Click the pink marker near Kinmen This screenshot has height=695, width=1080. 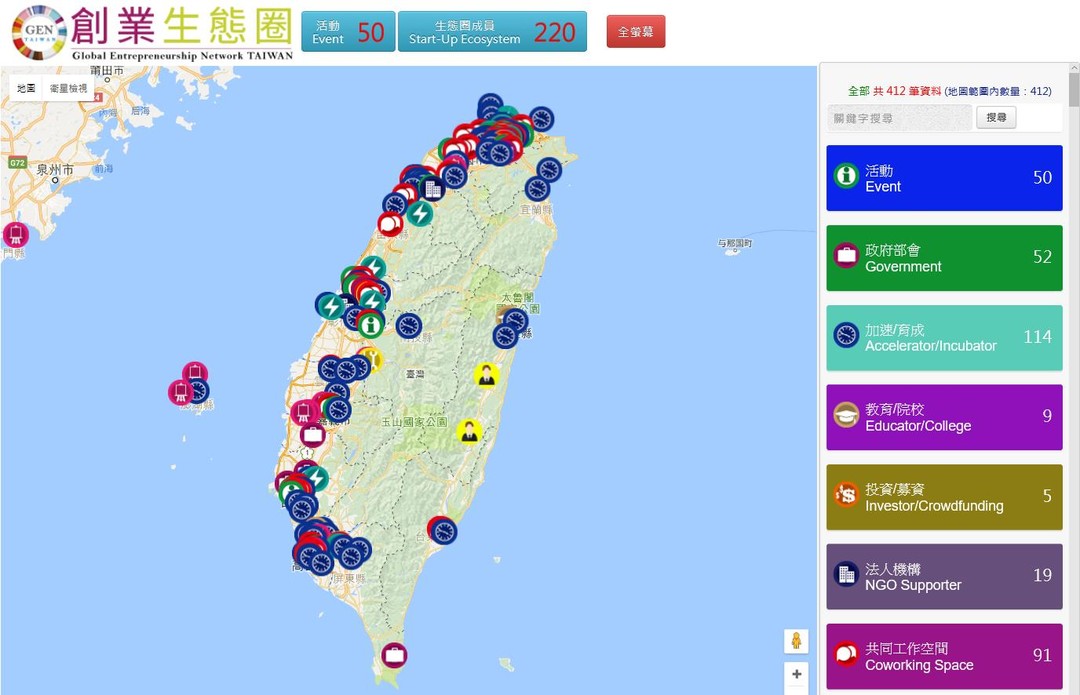(x=16, y=235)
